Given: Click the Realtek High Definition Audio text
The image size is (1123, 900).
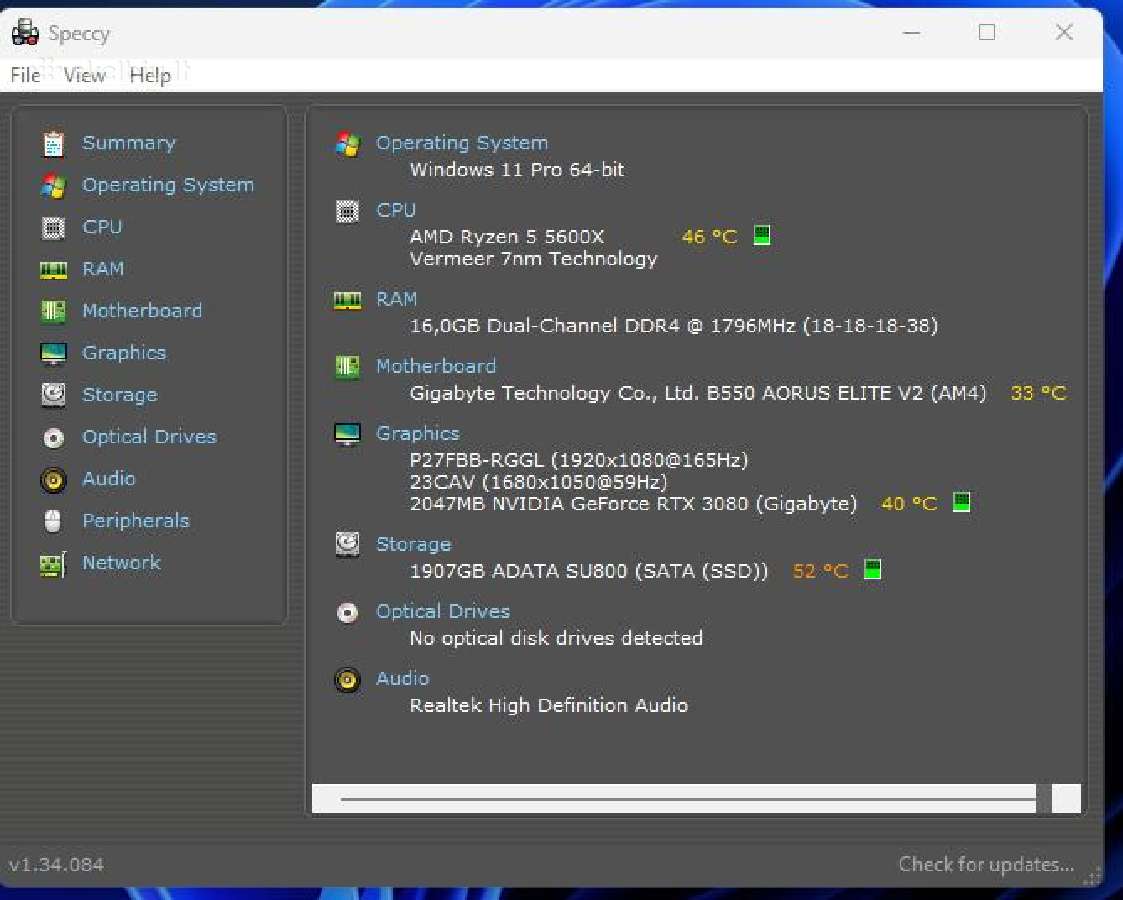Looking at the screenshot, I should 549,705.
